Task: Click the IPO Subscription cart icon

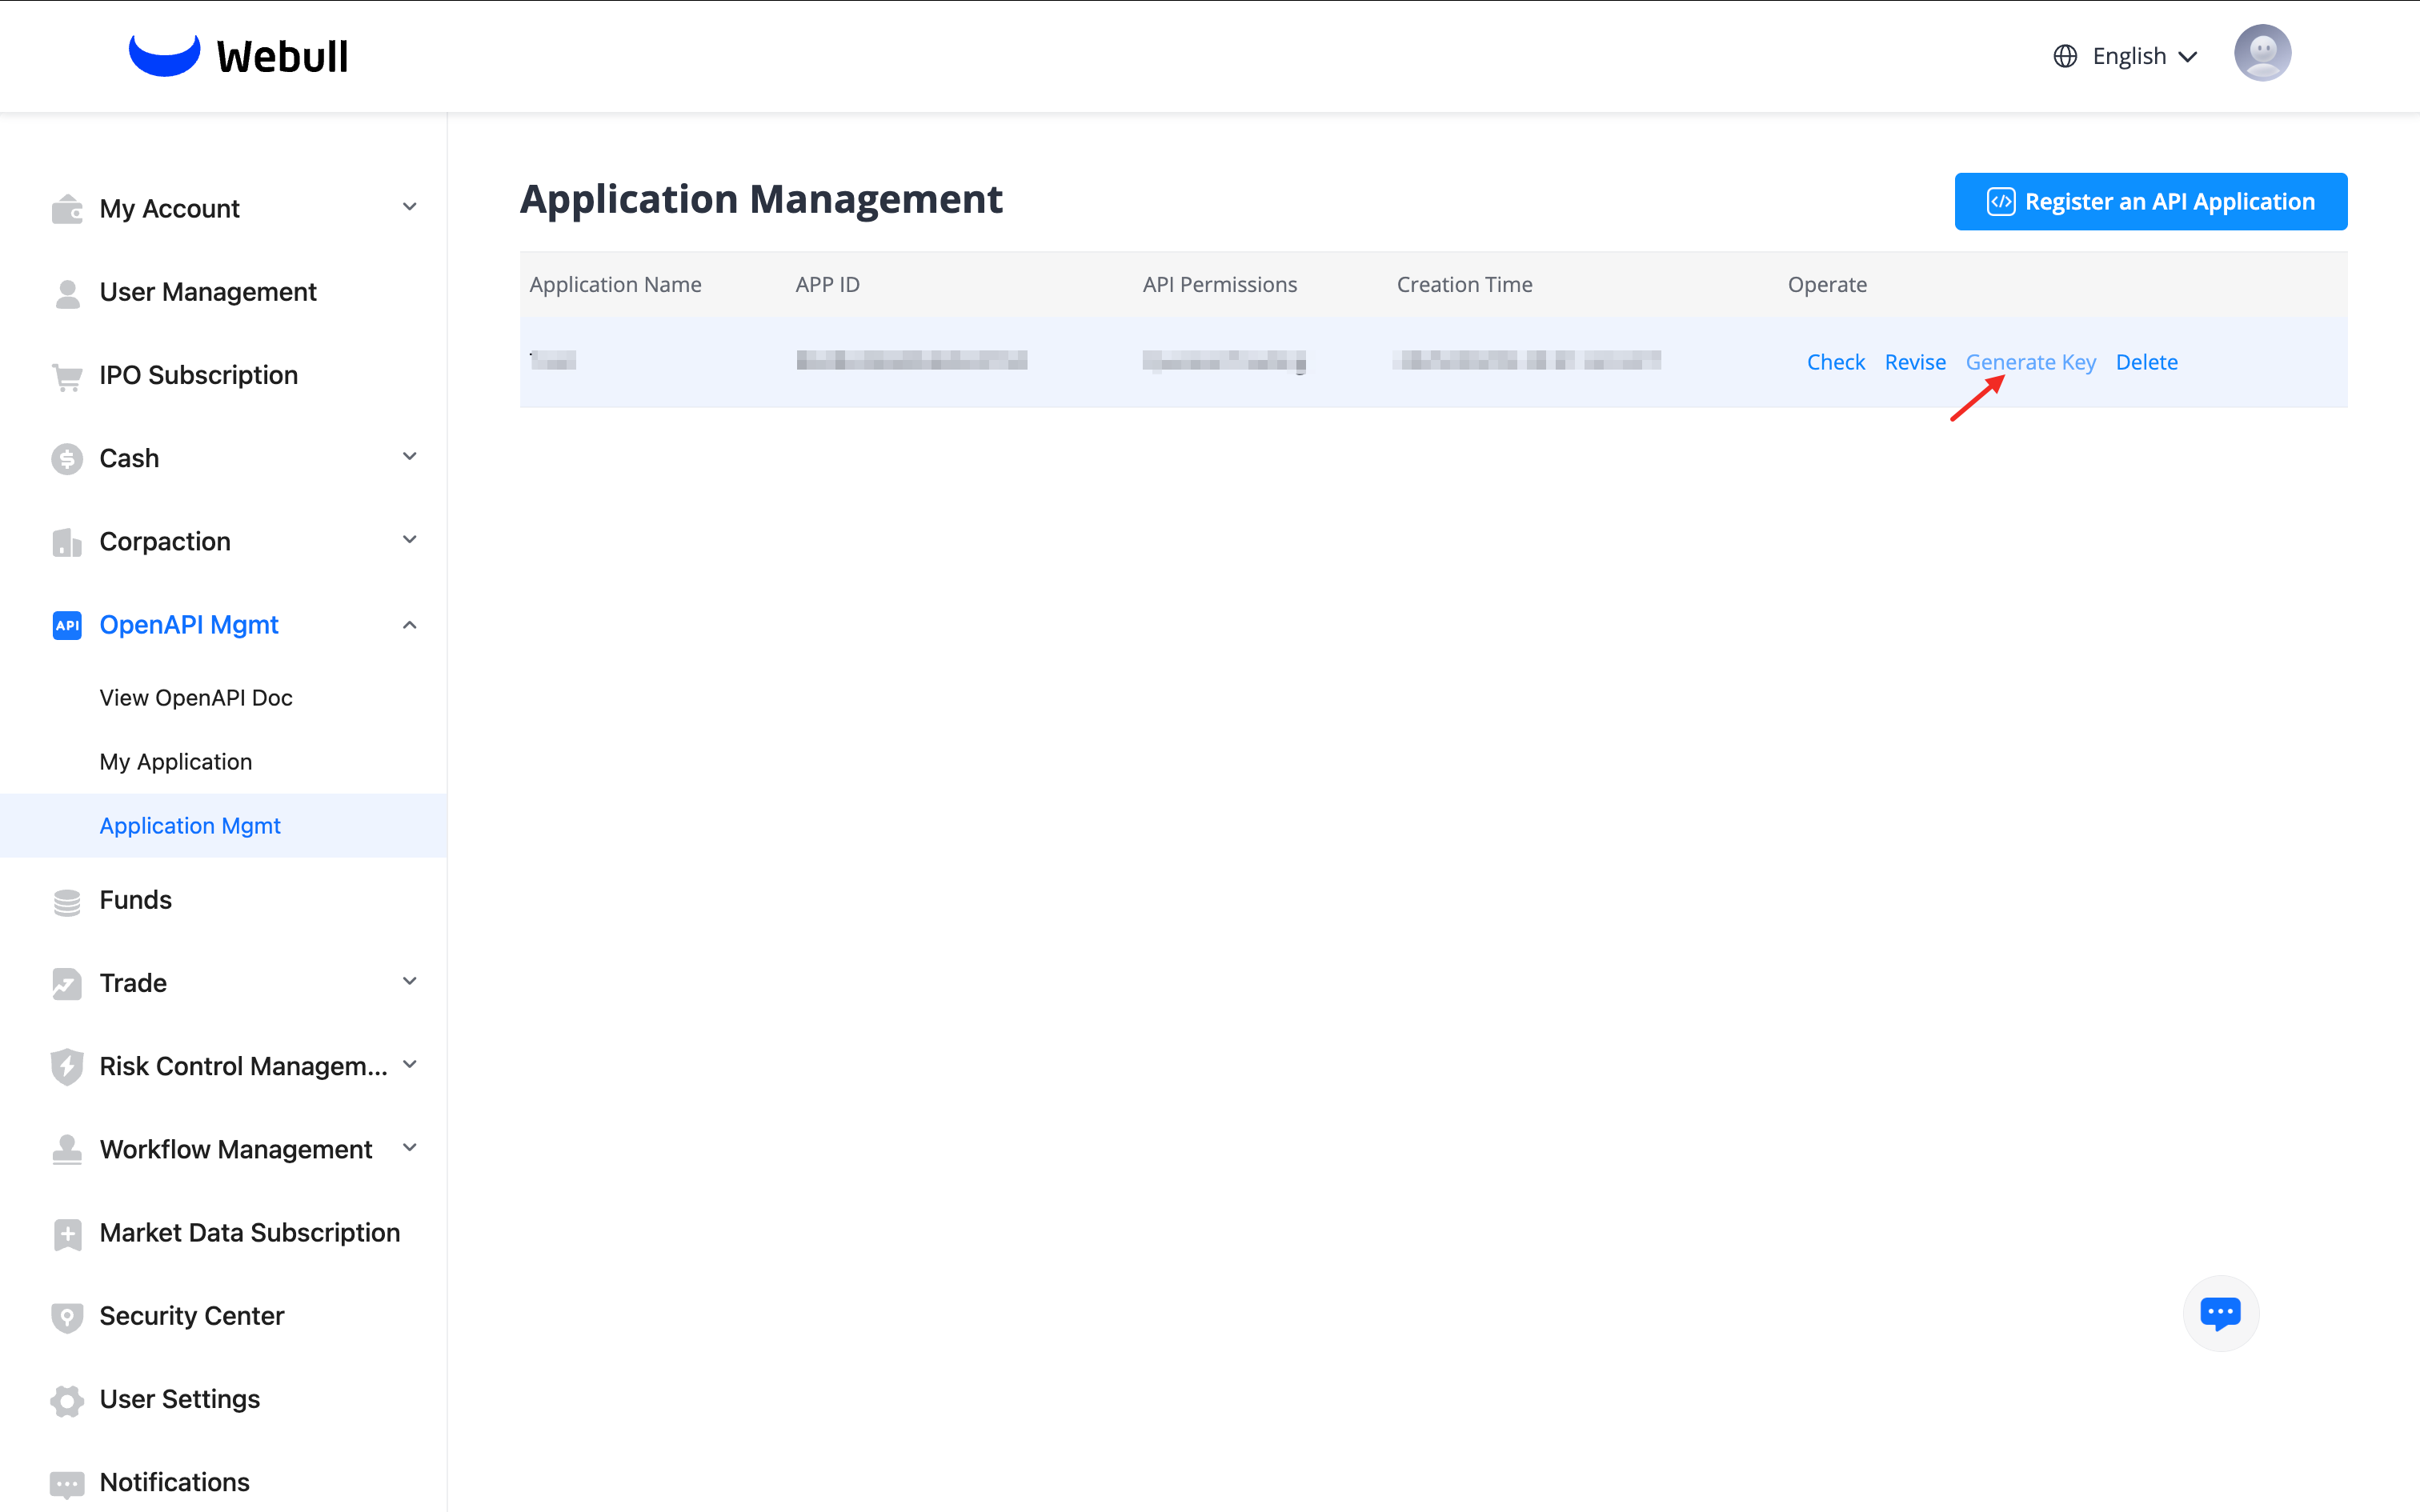Action: [x=67, y=376]
